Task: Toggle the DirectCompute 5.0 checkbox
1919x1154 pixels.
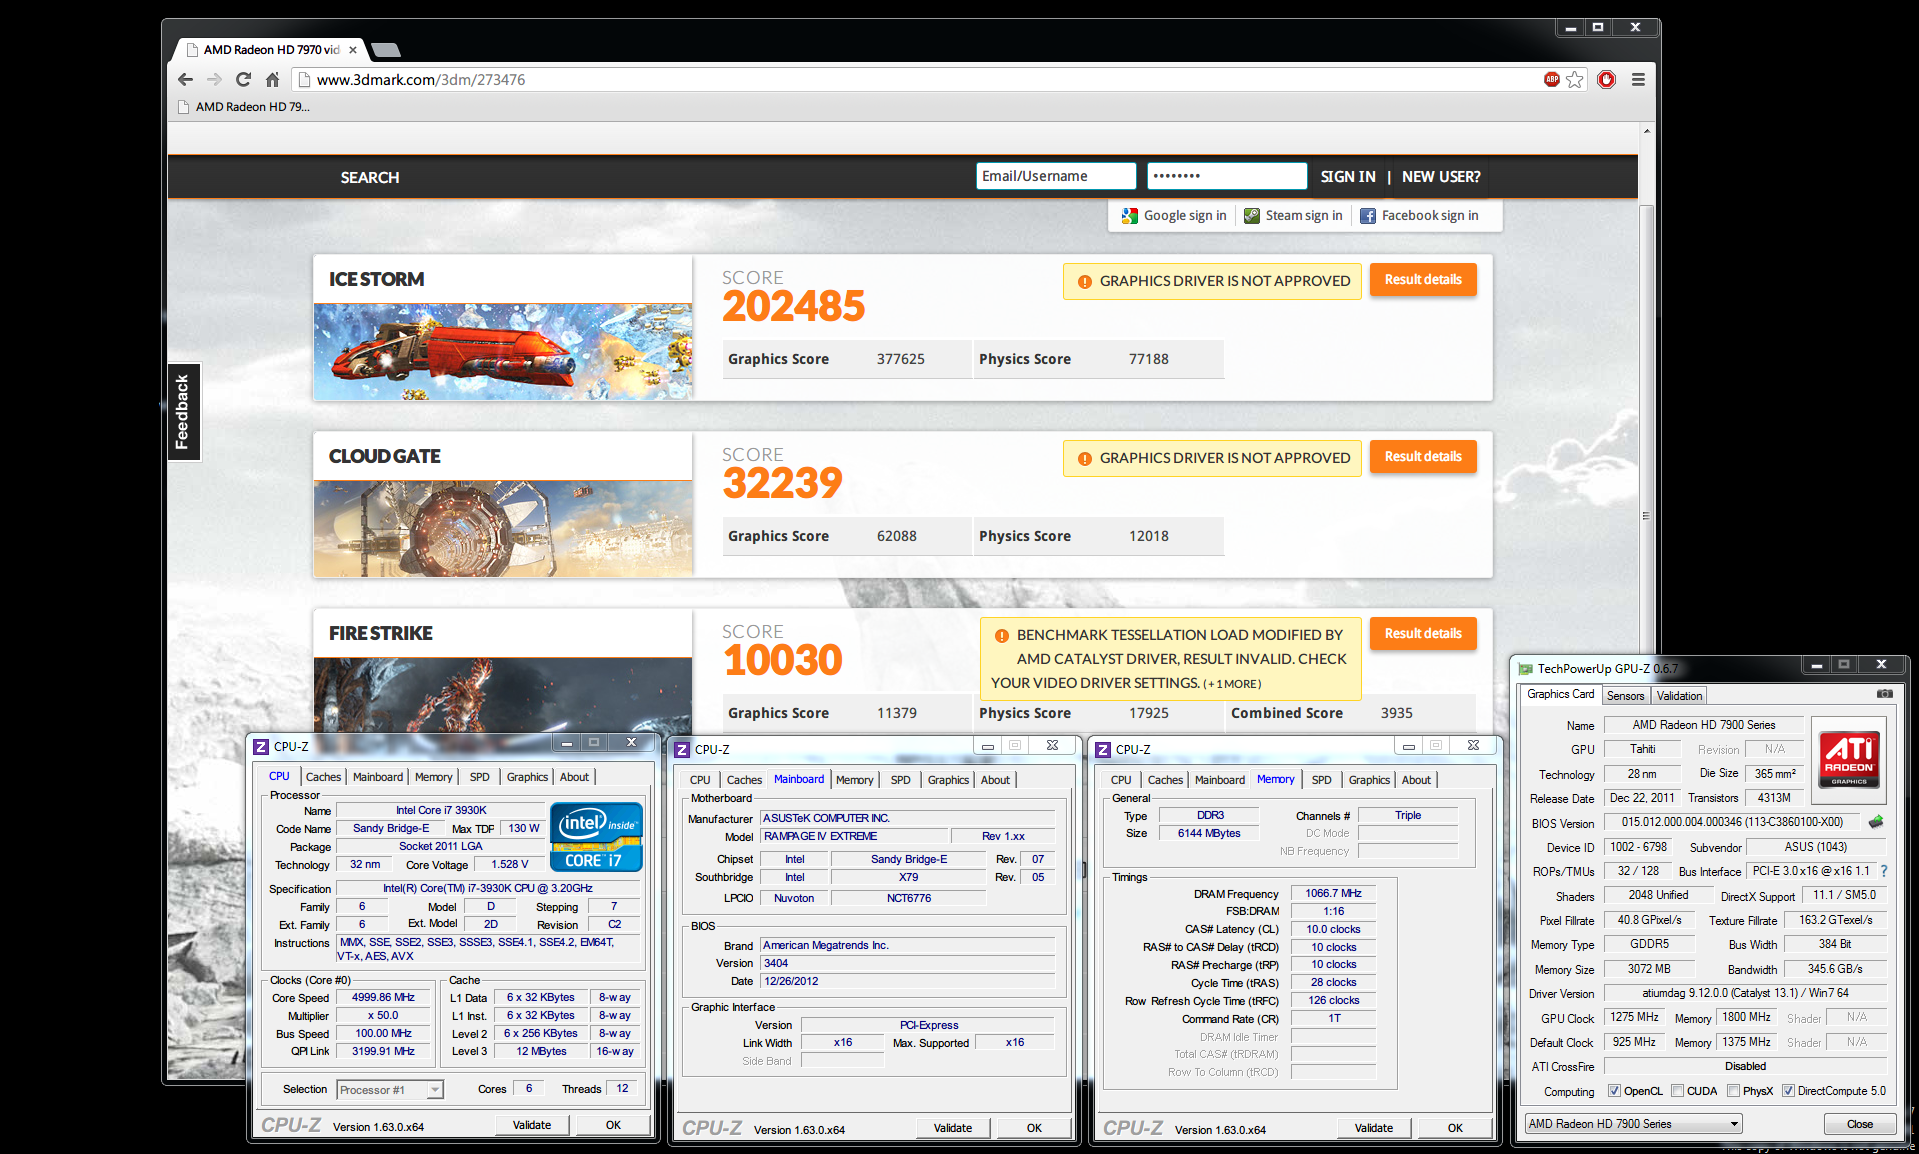Action: point(1788,1091)
